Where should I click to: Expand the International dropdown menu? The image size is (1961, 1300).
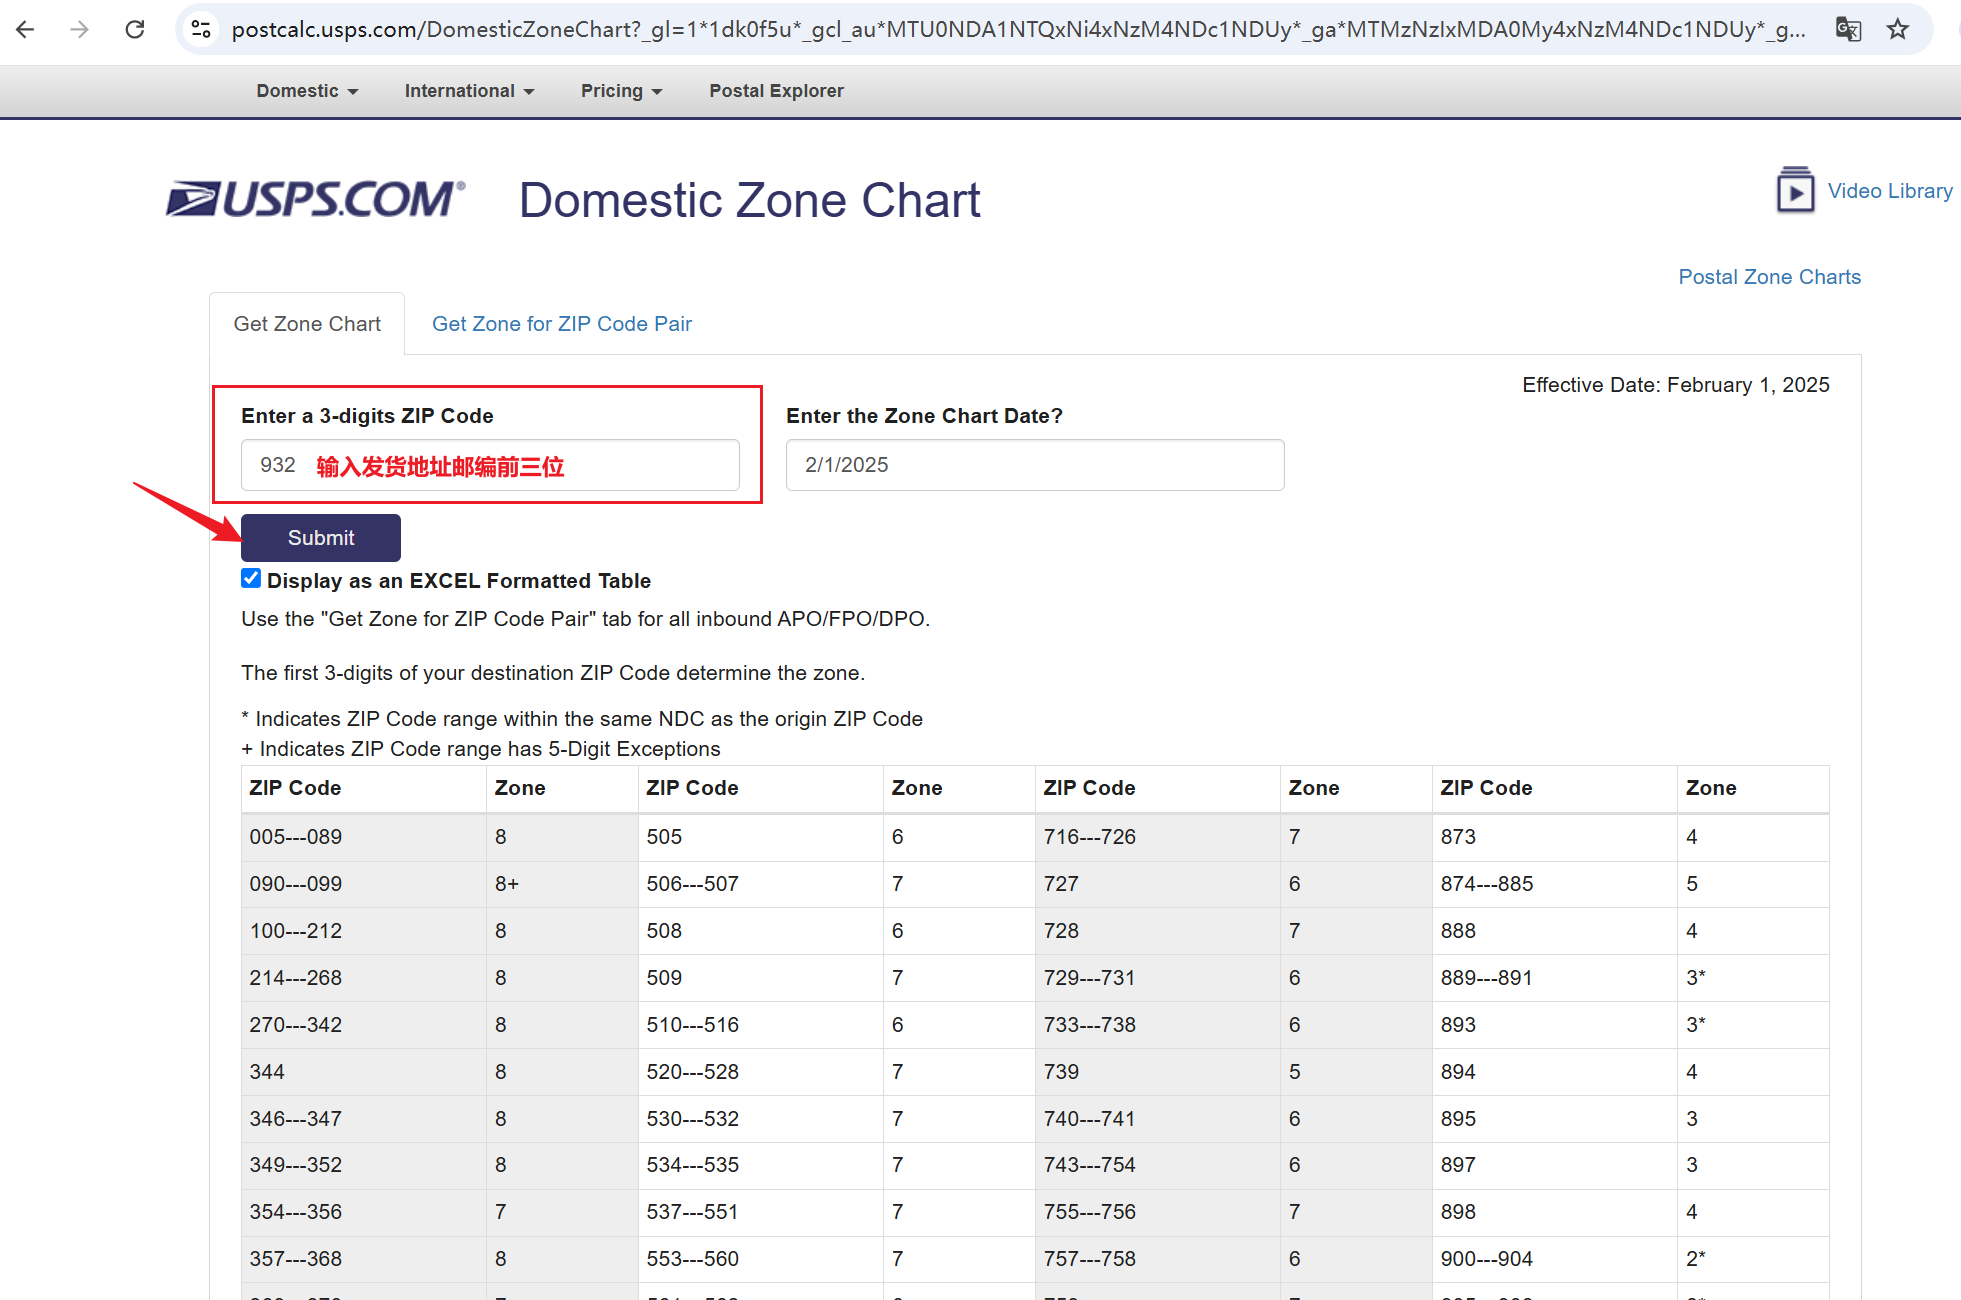pos(469,91)
